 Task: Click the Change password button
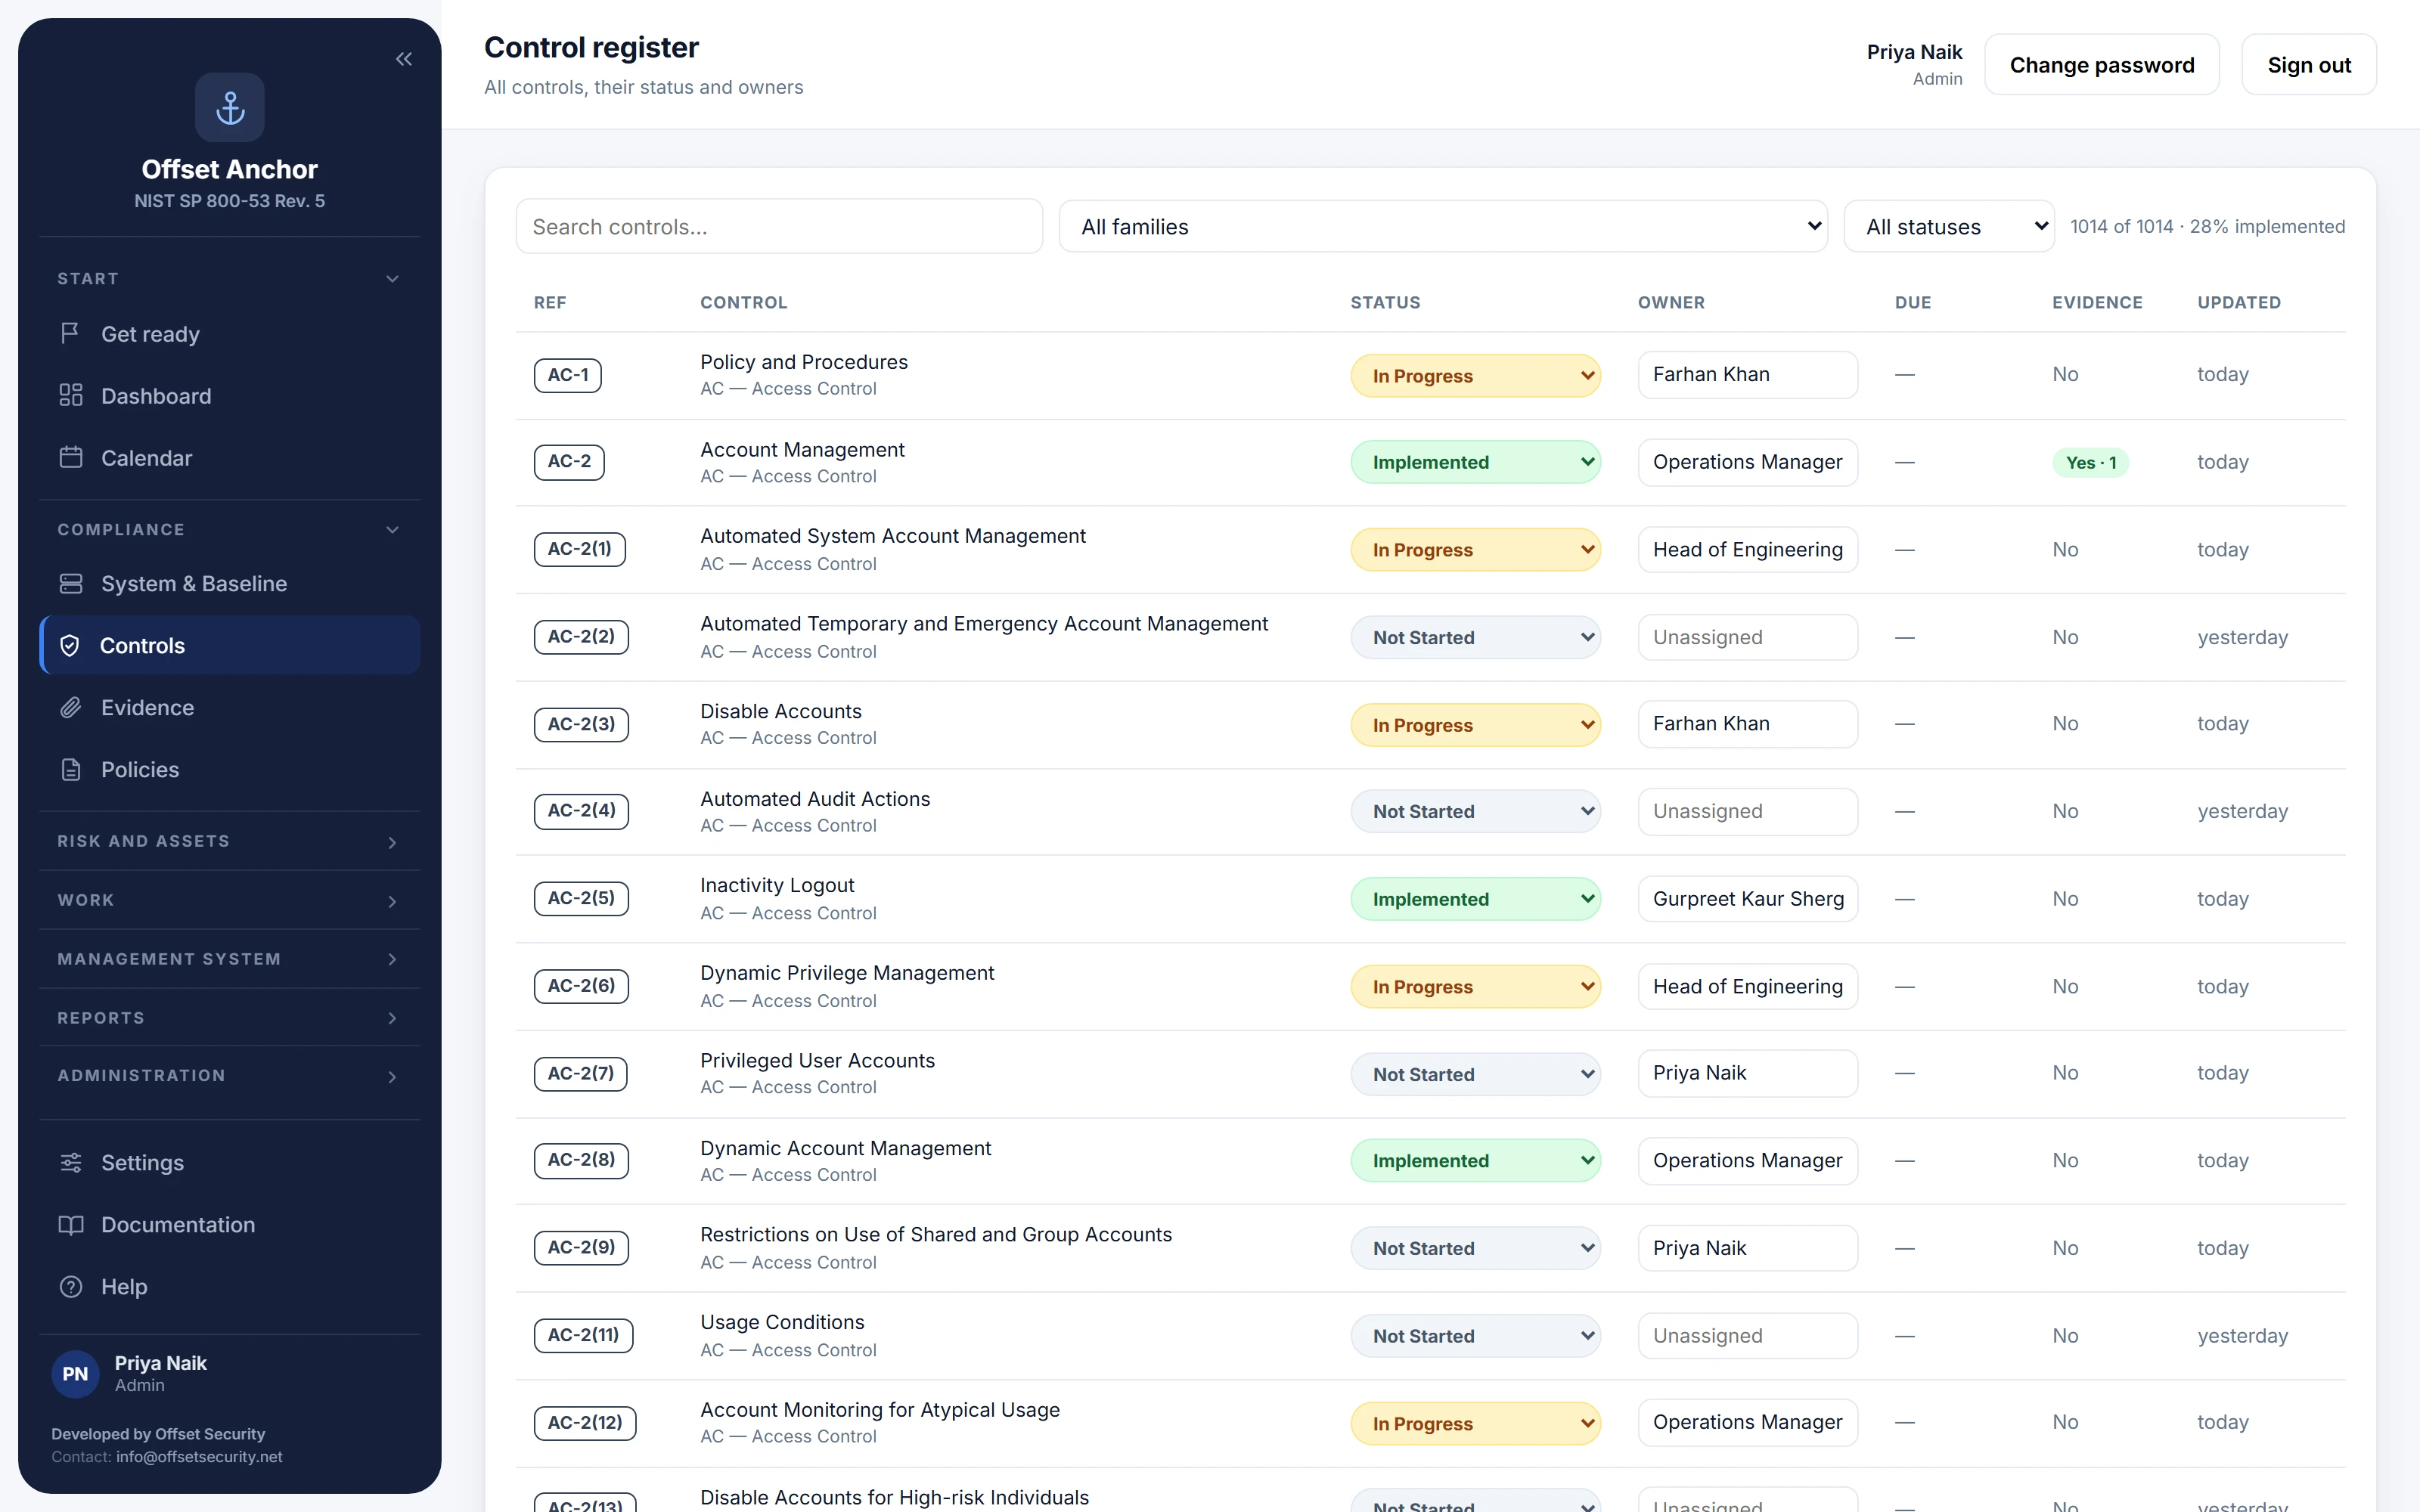coord(2102,65)
